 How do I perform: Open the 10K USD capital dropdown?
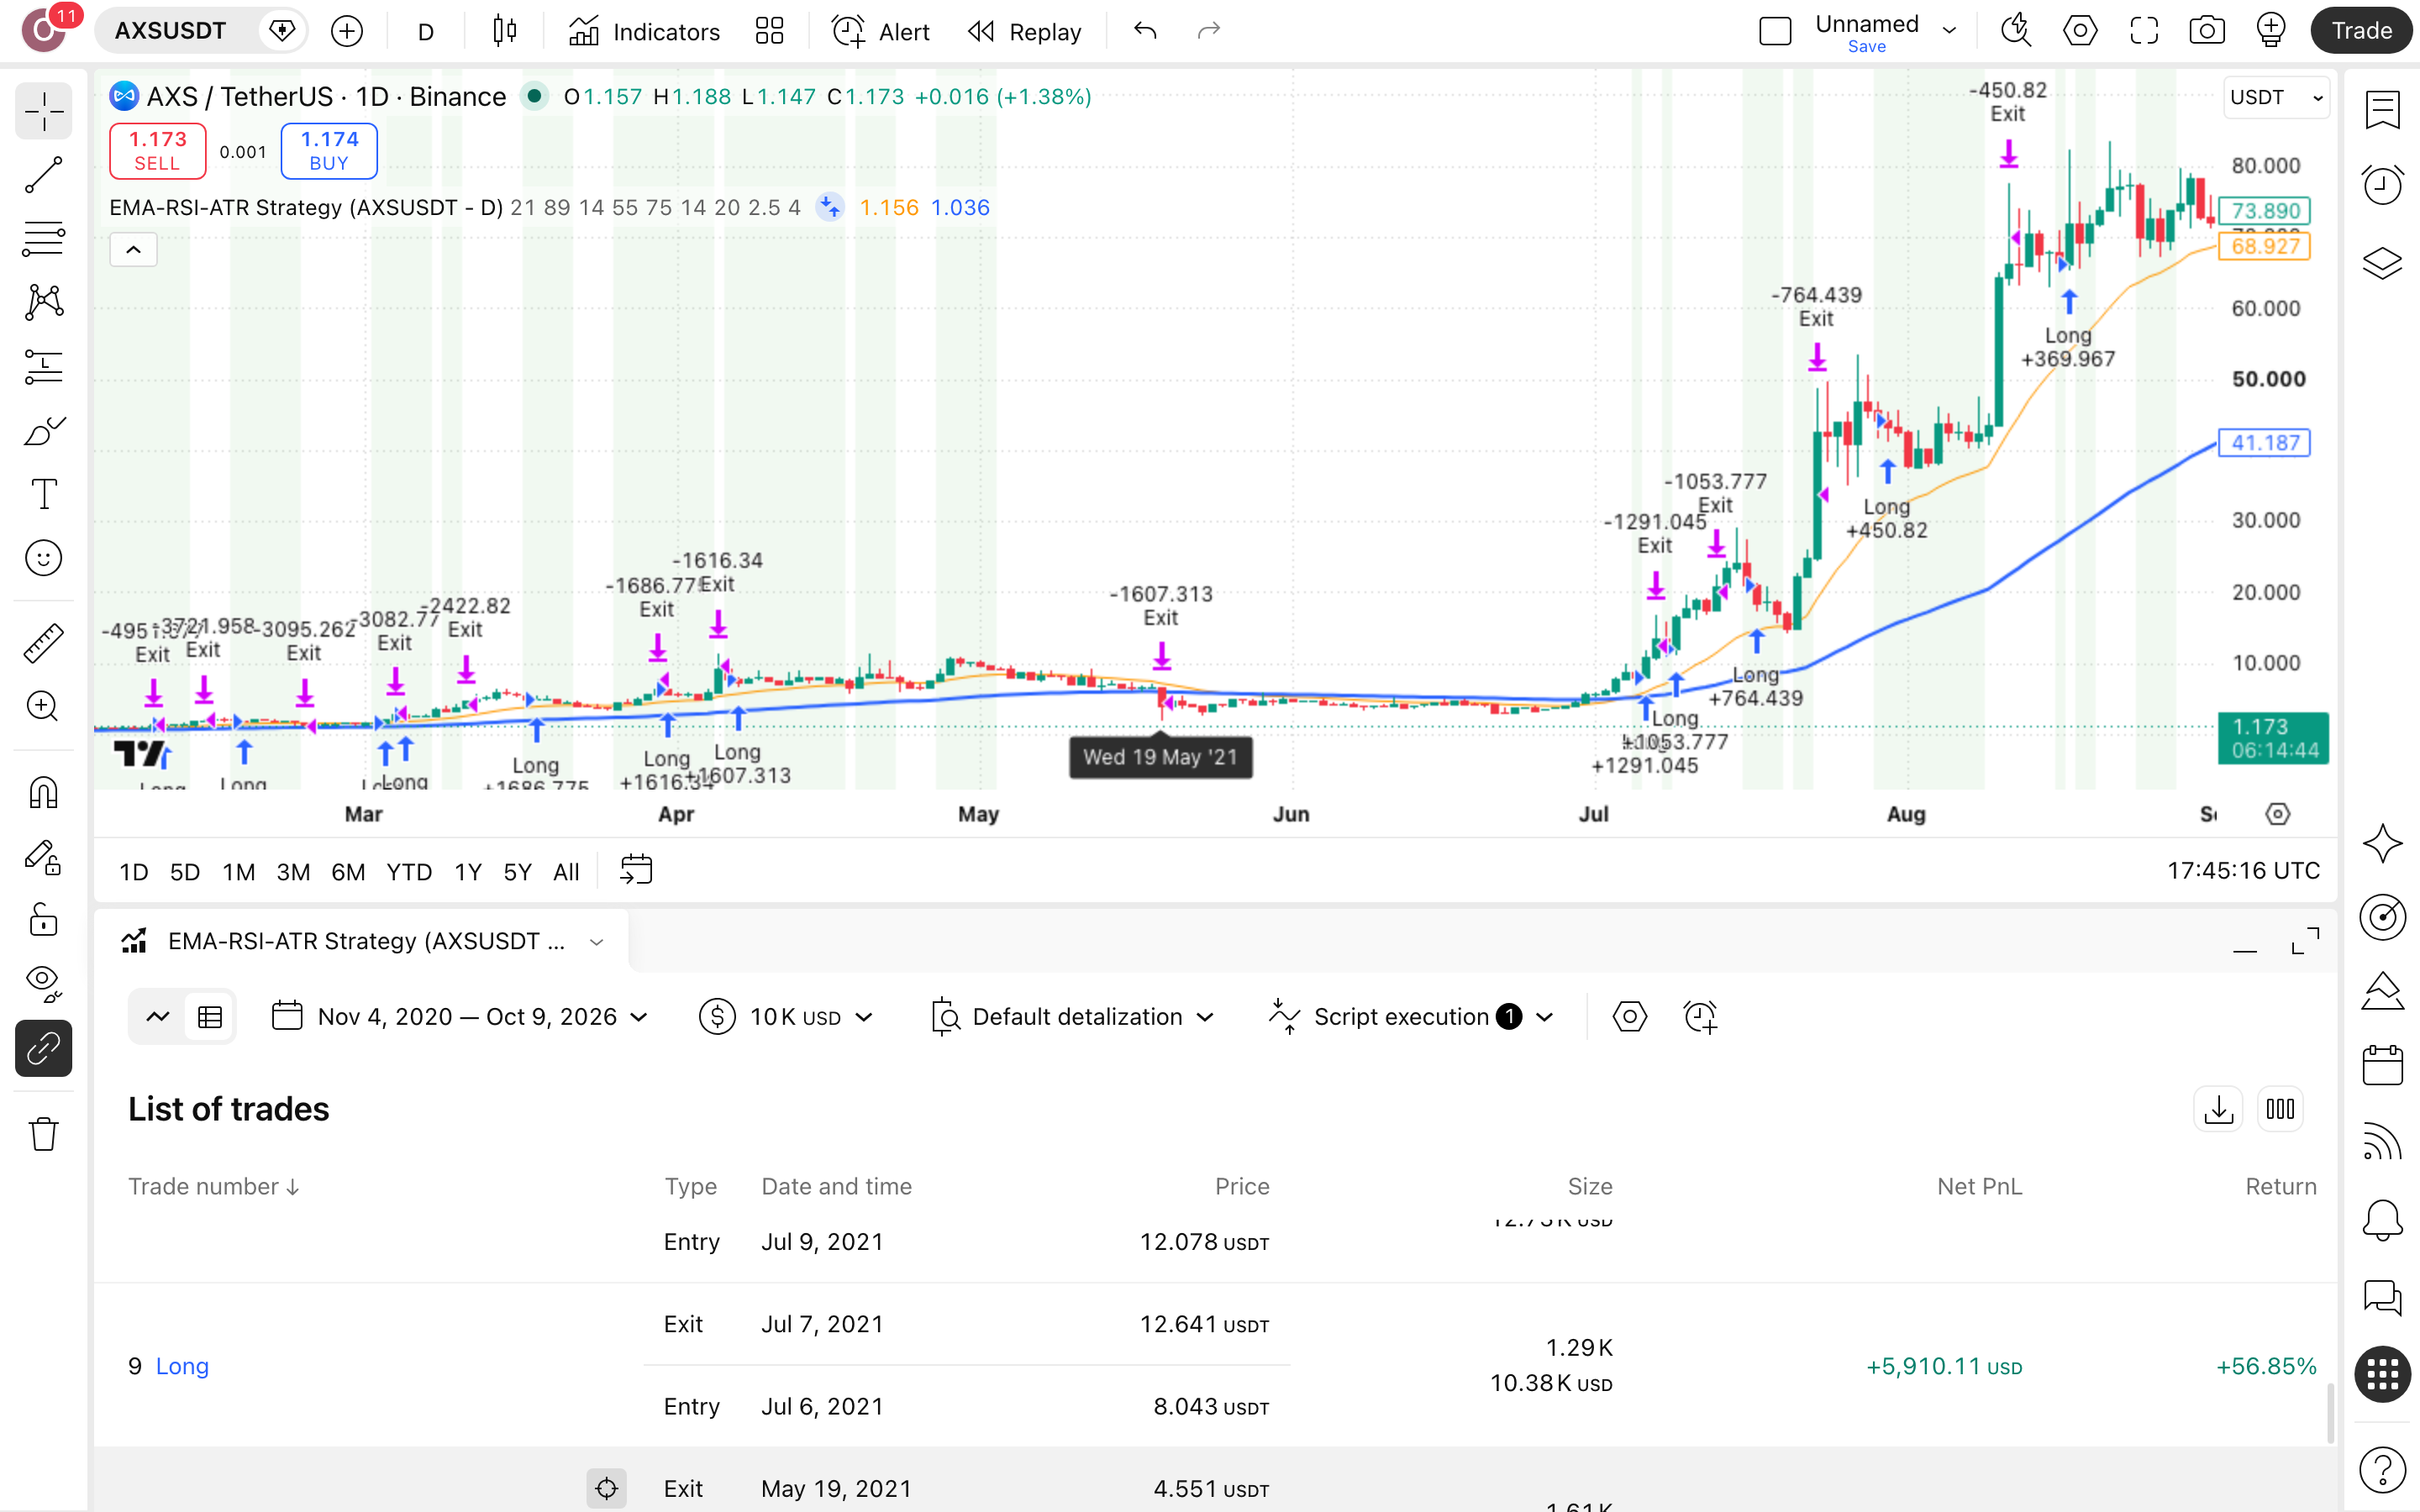click(x=787, y=1017)
